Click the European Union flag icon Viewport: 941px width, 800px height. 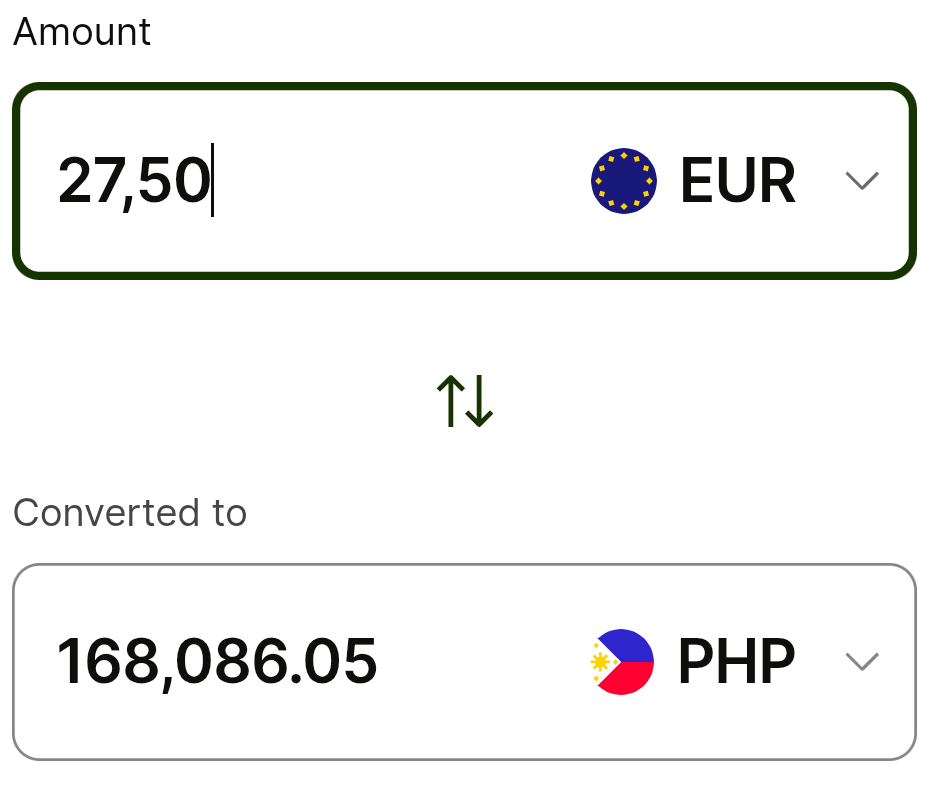(624, 180)
